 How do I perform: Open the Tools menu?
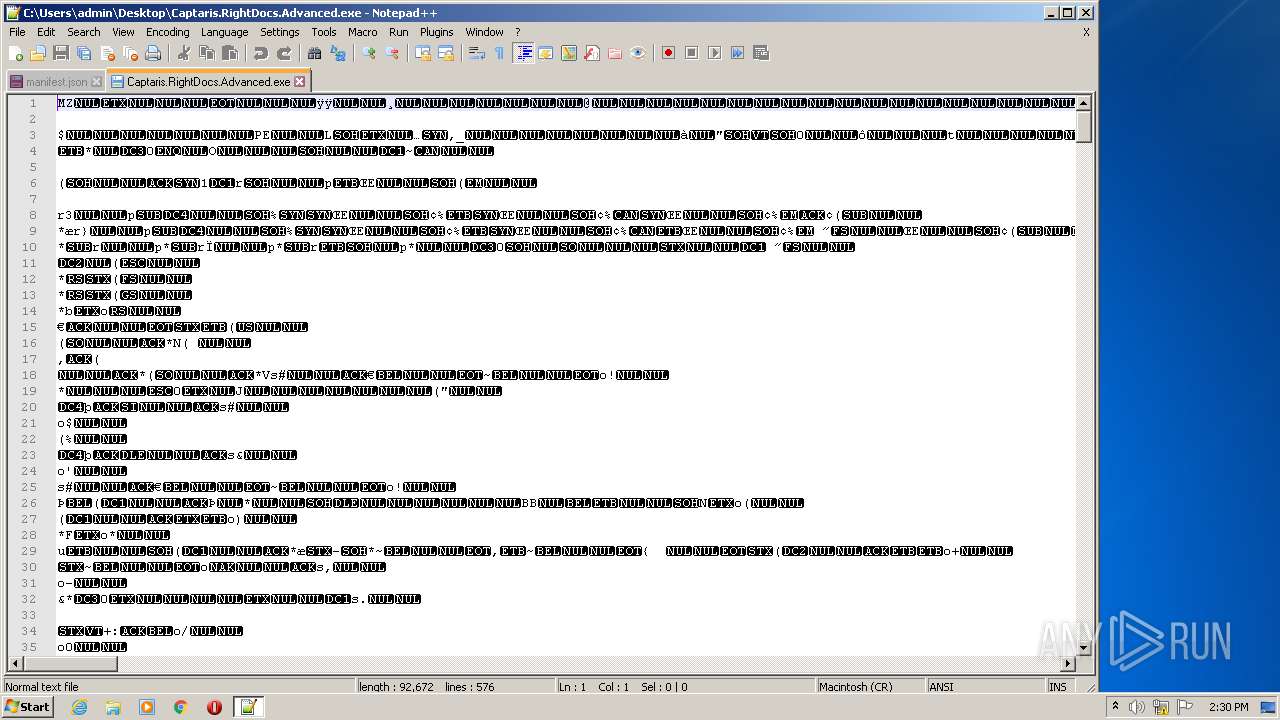click(324, 32)
